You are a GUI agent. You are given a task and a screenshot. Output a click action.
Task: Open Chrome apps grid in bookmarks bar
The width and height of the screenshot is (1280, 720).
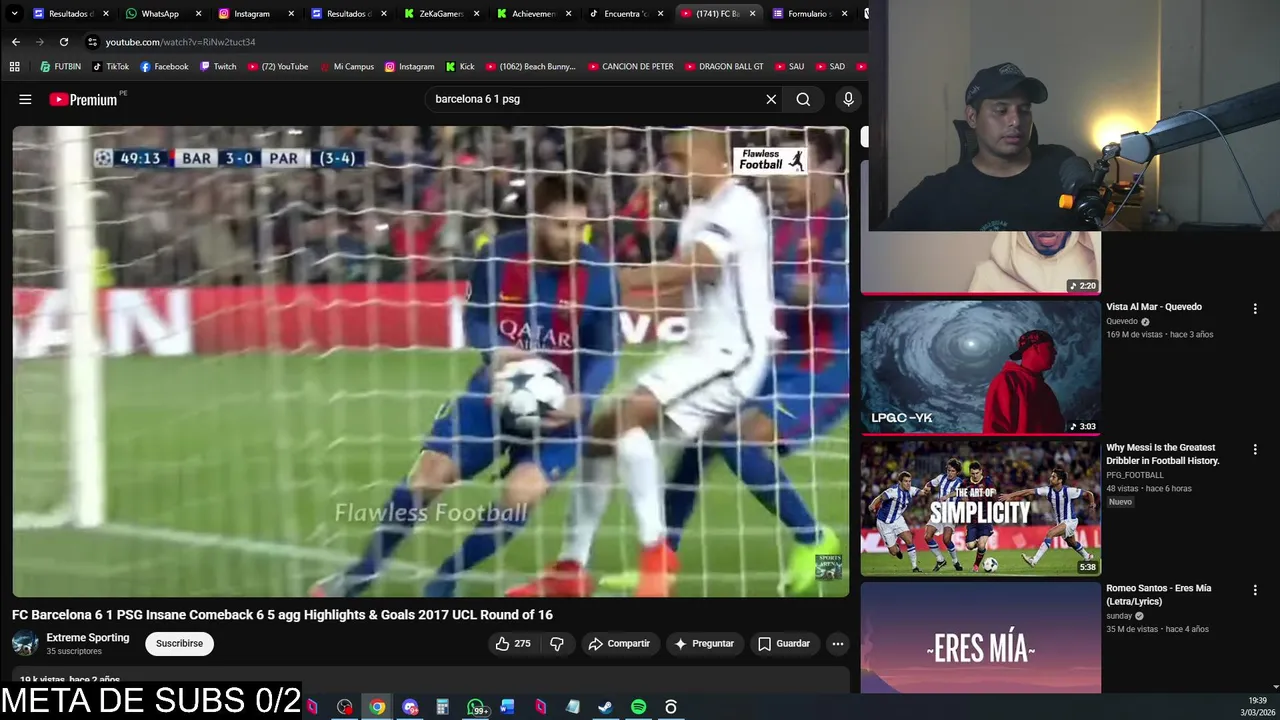point(14,67)
